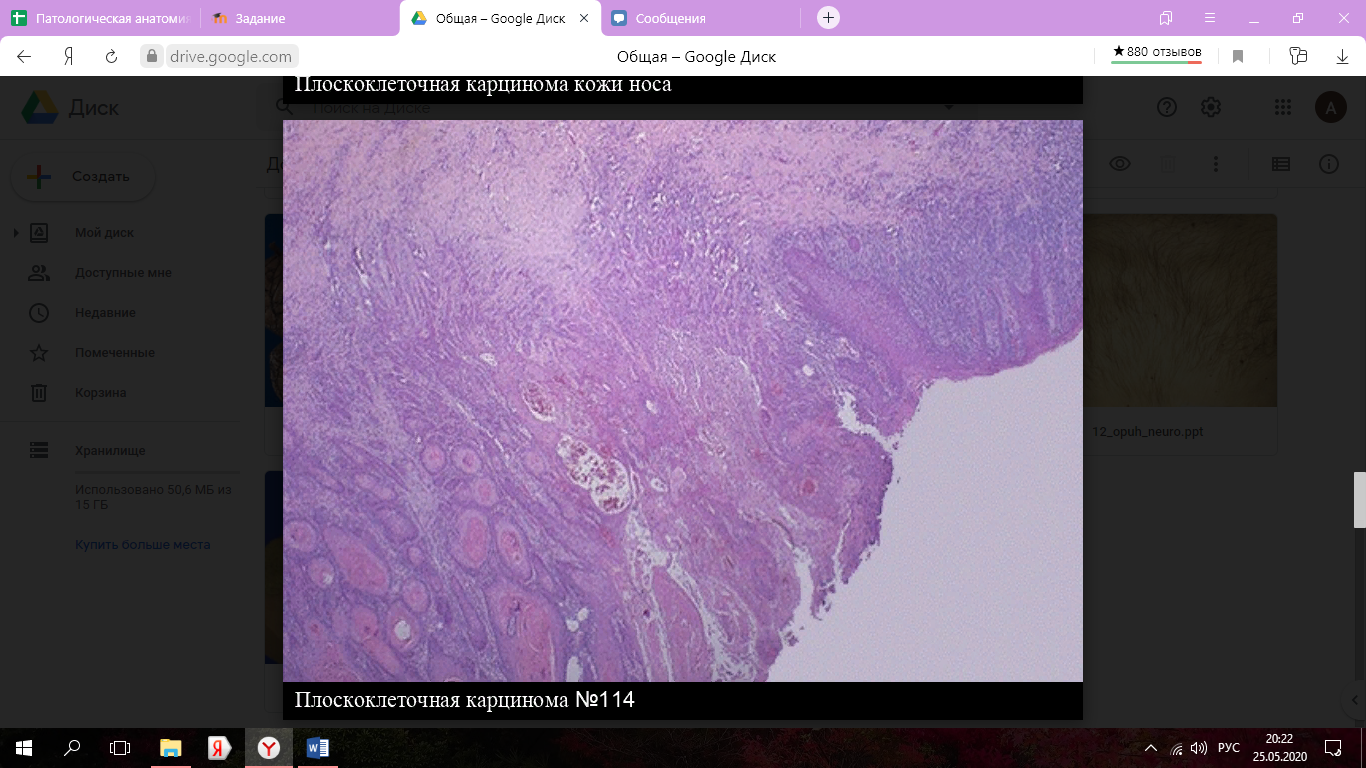Open Windows notification center icon

(1333, 748)
